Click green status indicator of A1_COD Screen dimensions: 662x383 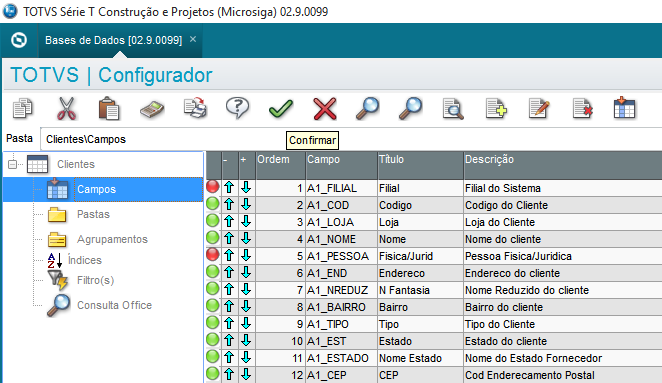click(213, 204)
